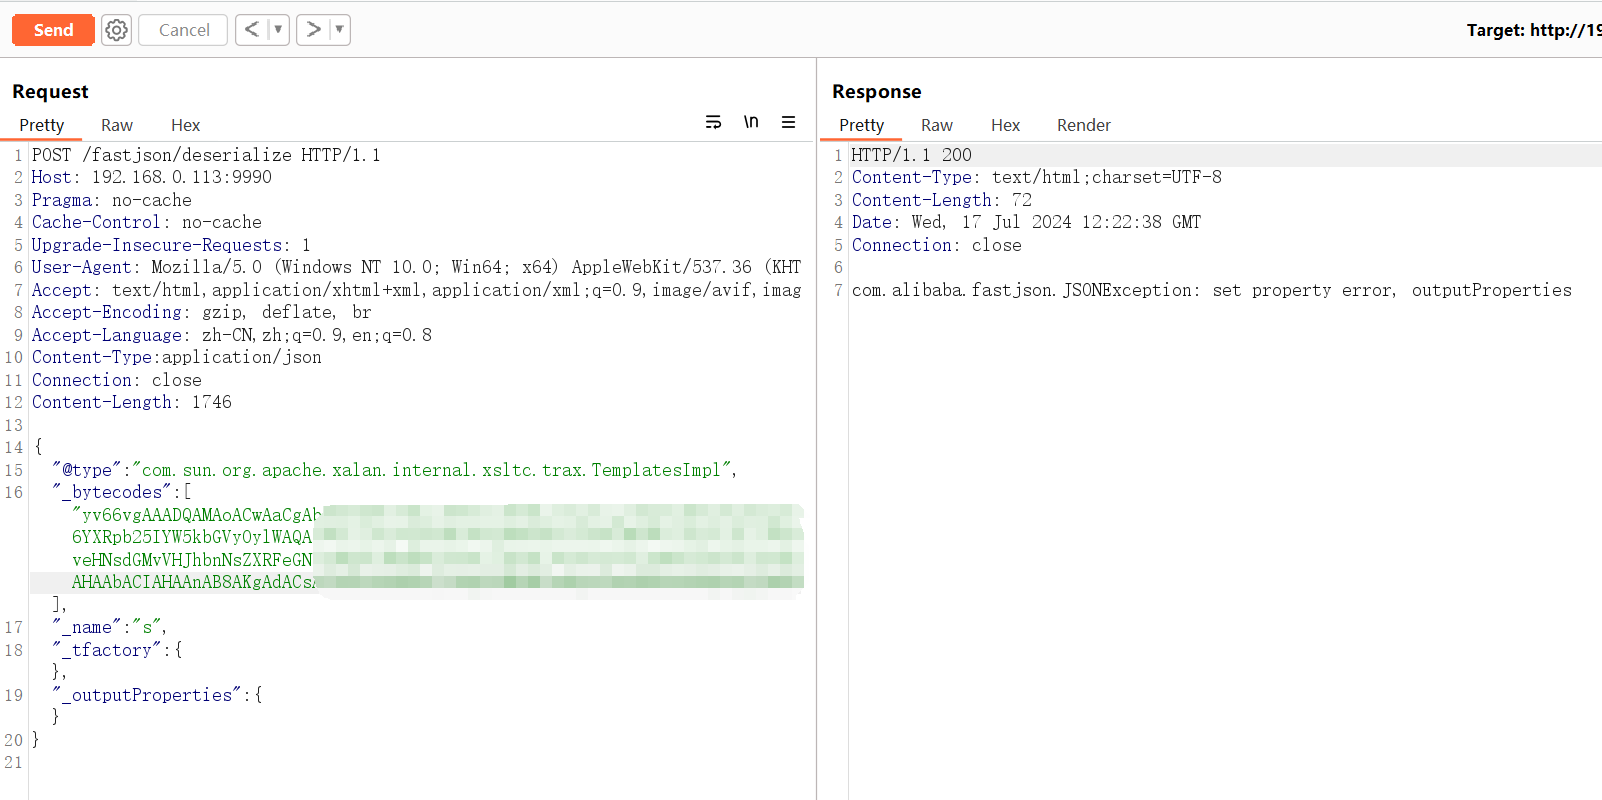
Task: Open the Request panel hamburger menu
Action: [x=789, y=122]
